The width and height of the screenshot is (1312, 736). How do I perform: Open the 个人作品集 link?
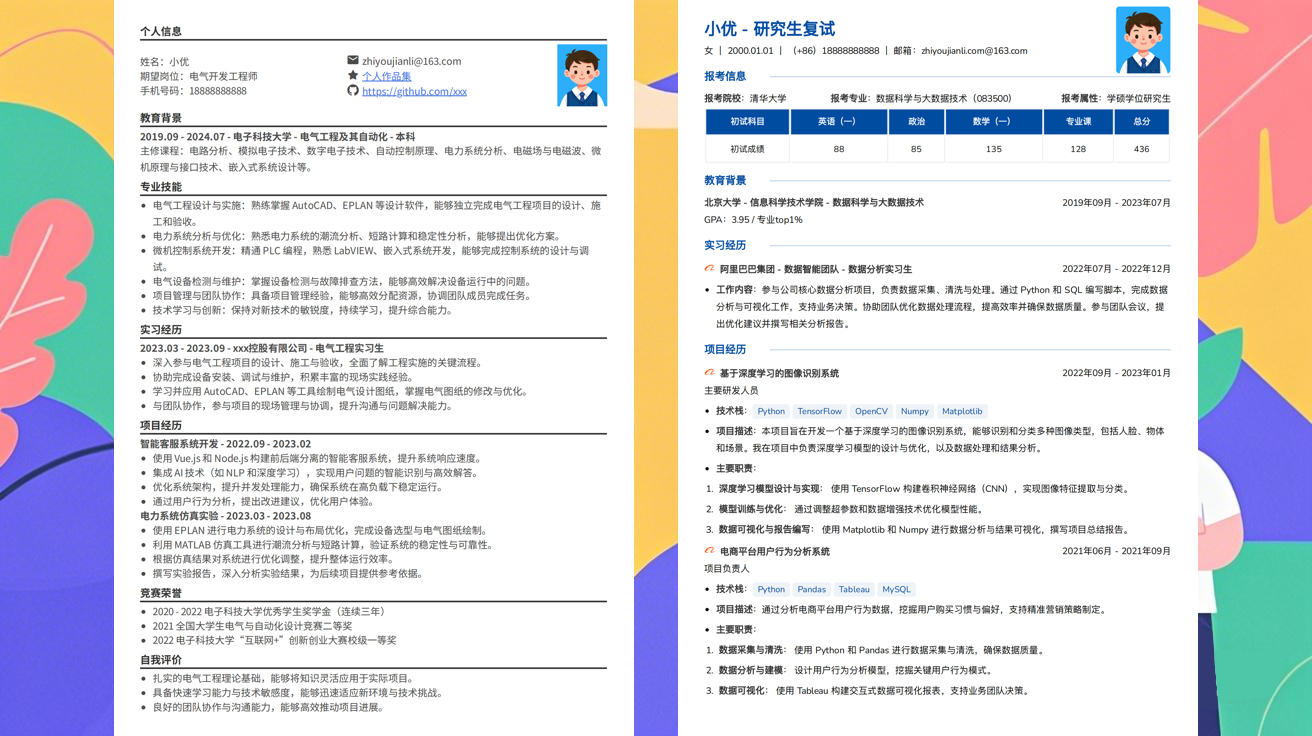(x=387, y=76)
